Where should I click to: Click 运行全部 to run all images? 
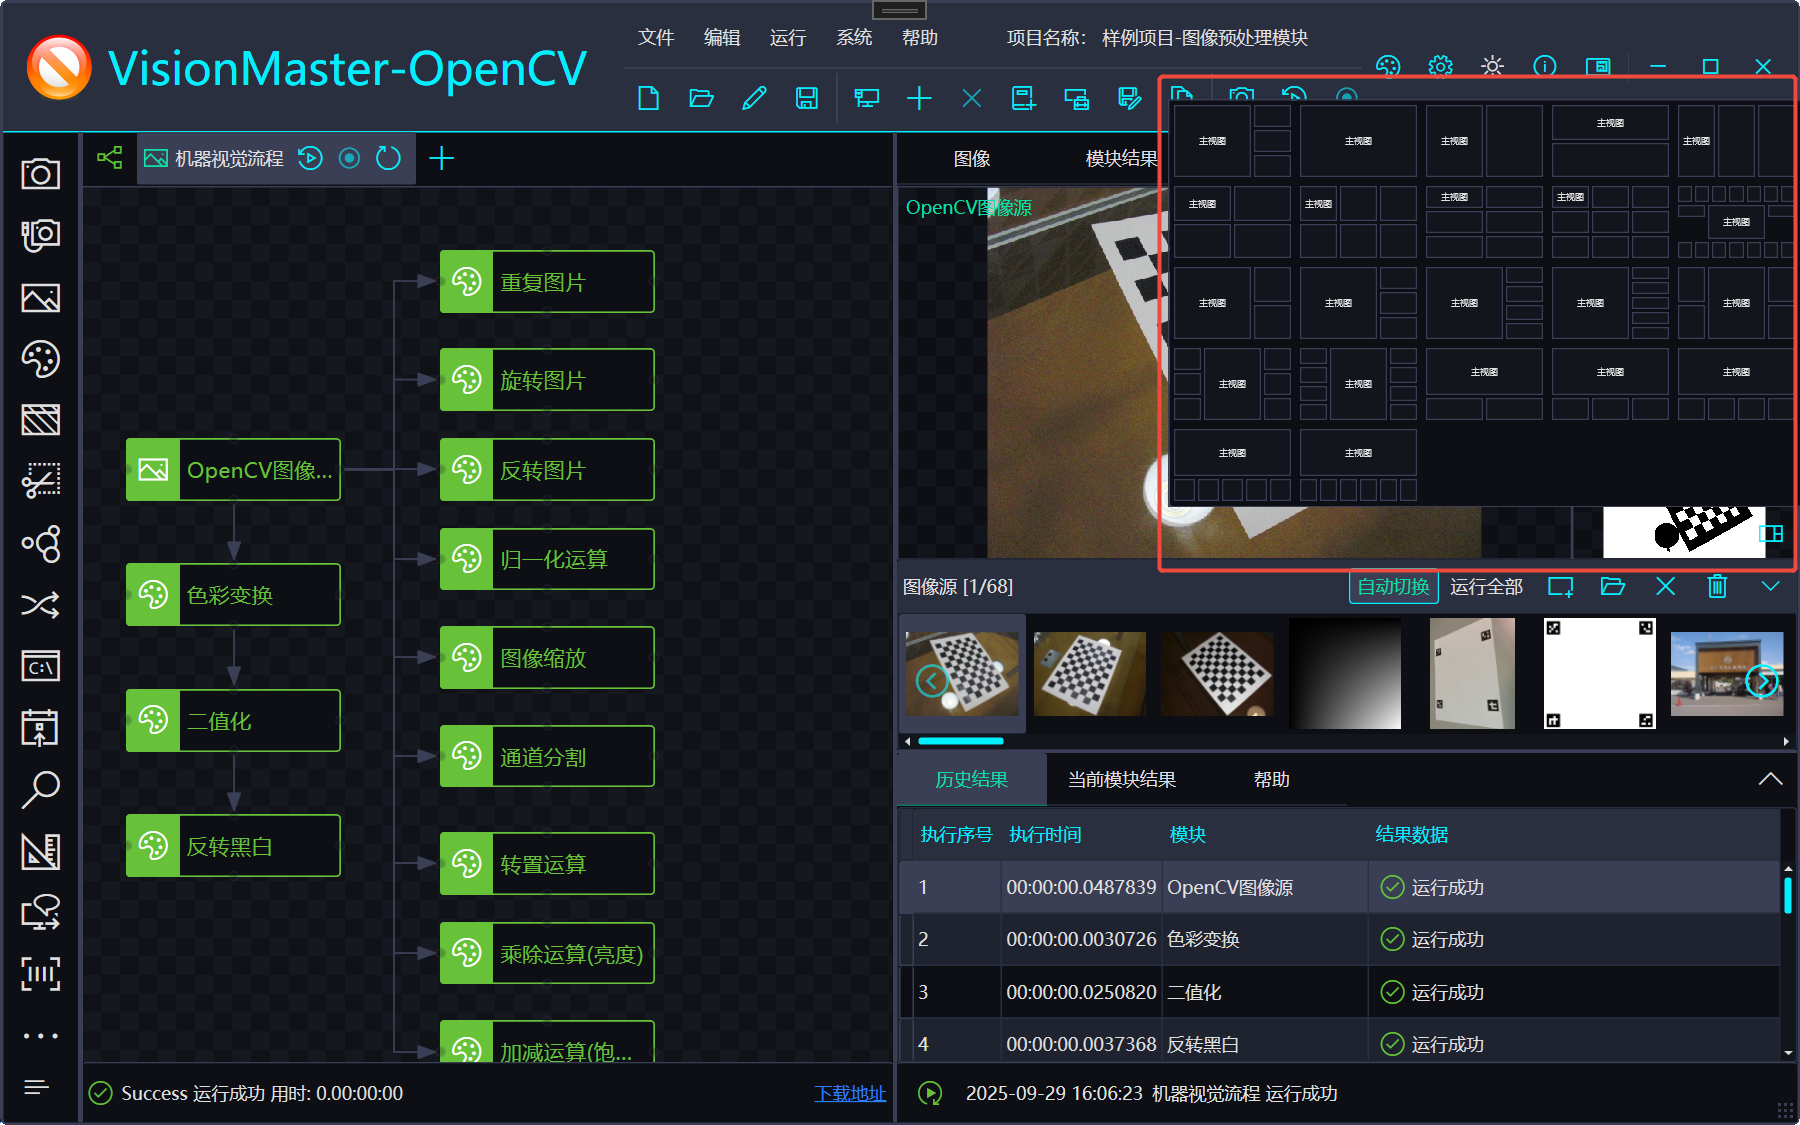click(x=1486, y=587)
